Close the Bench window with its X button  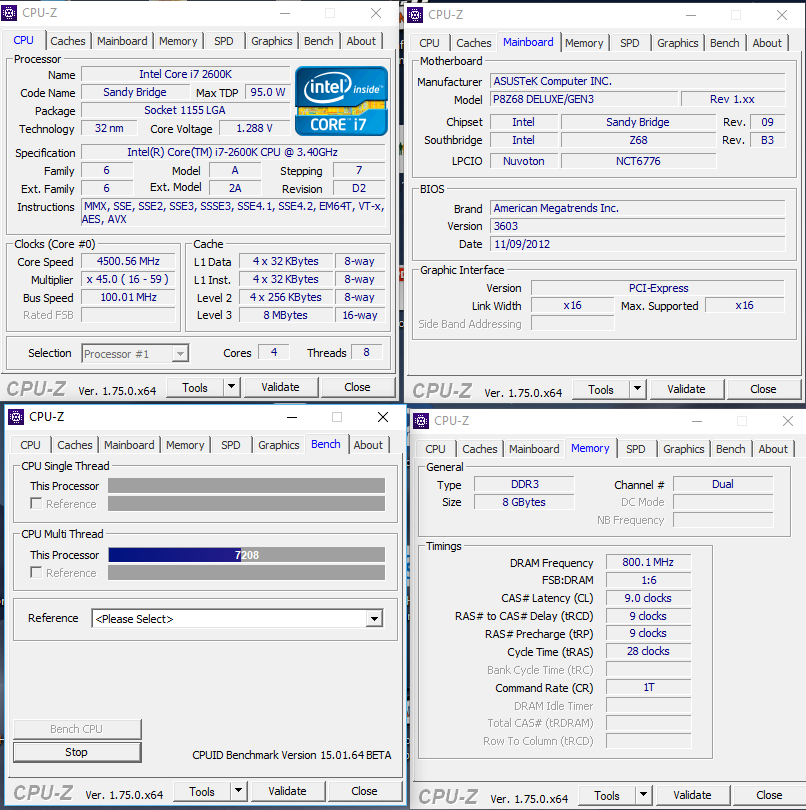pyautogui.click(x=383, y=417)
